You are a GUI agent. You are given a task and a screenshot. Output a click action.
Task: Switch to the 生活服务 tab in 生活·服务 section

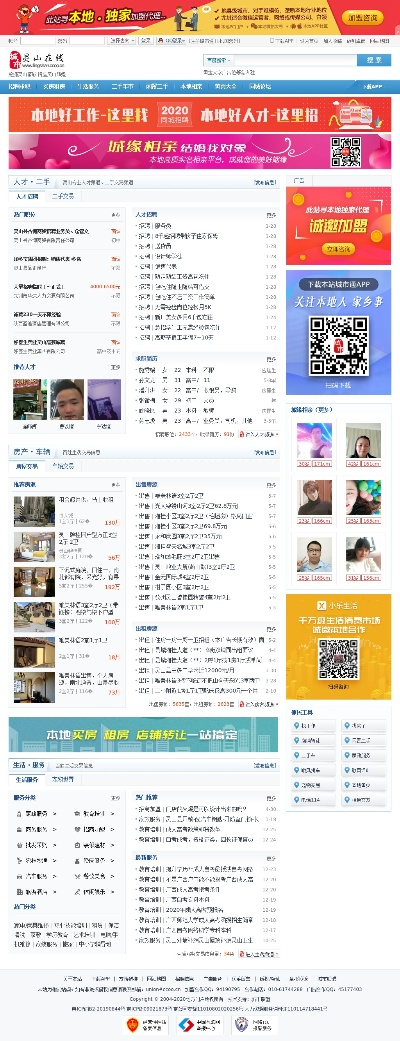[x=27, y=779]
